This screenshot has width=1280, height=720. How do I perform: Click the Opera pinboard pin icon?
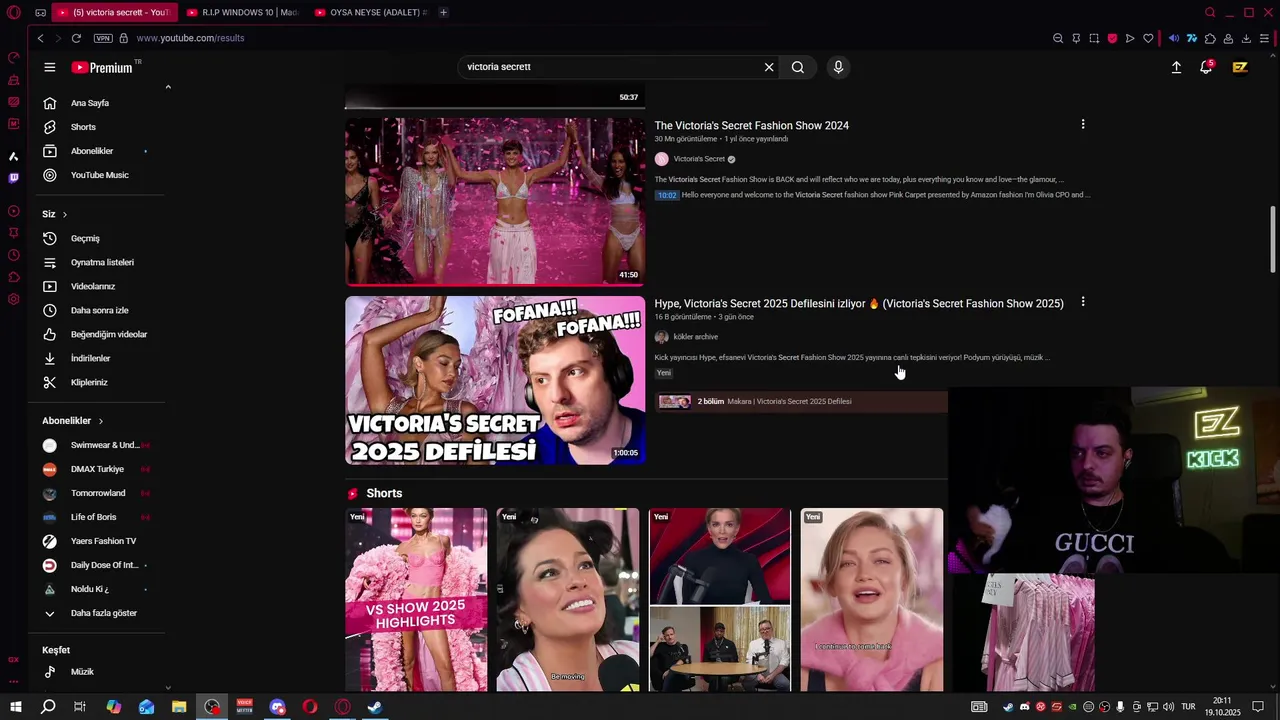click(1076, 38)
